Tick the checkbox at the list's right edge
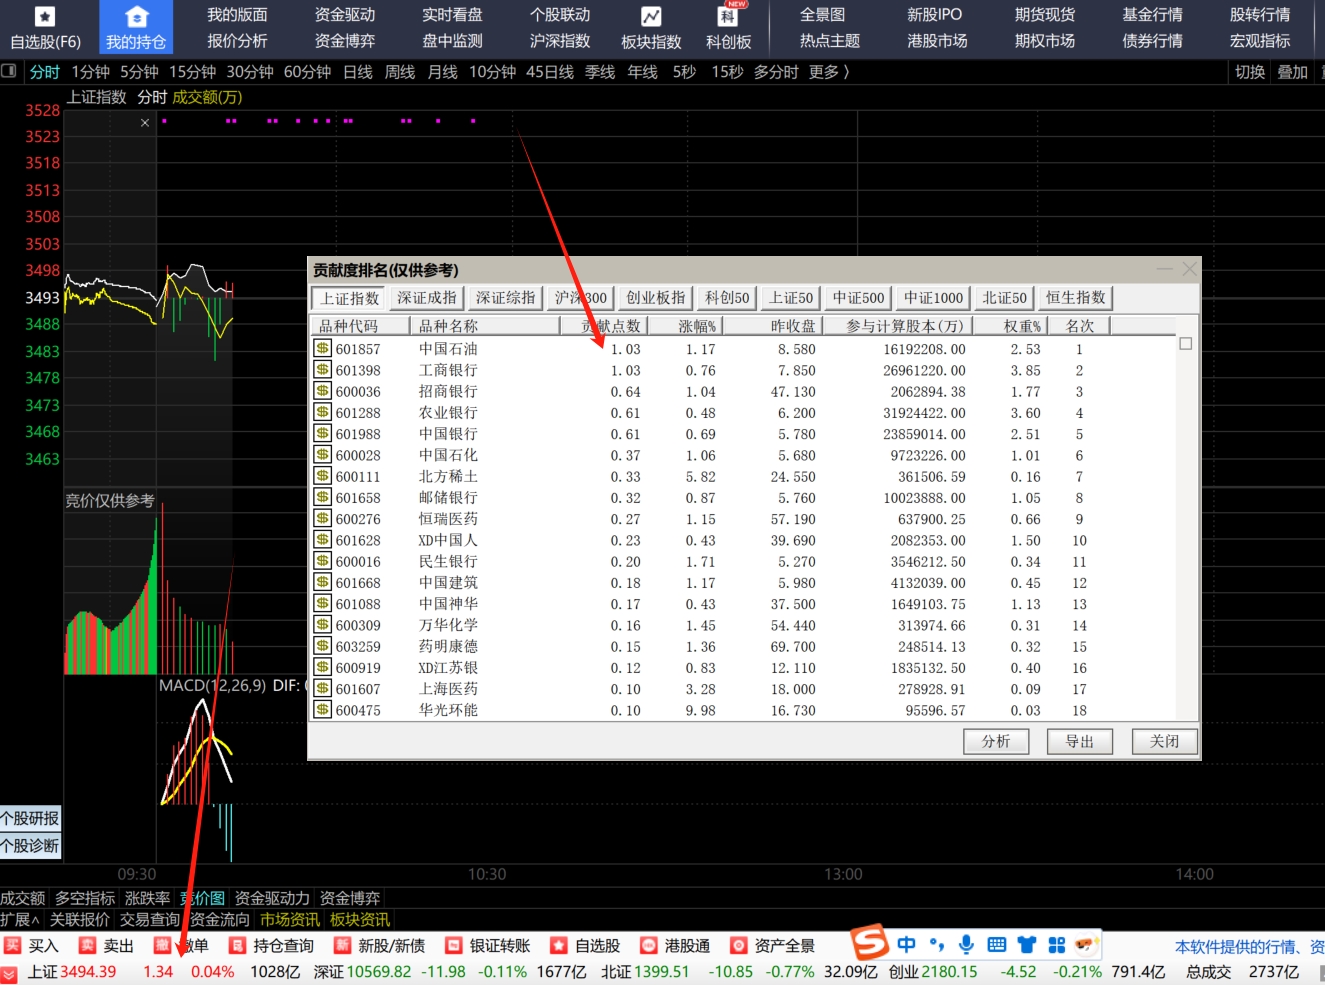Image resolution: width=1325 pixels, height=985 pixels. pos(1185,344)
